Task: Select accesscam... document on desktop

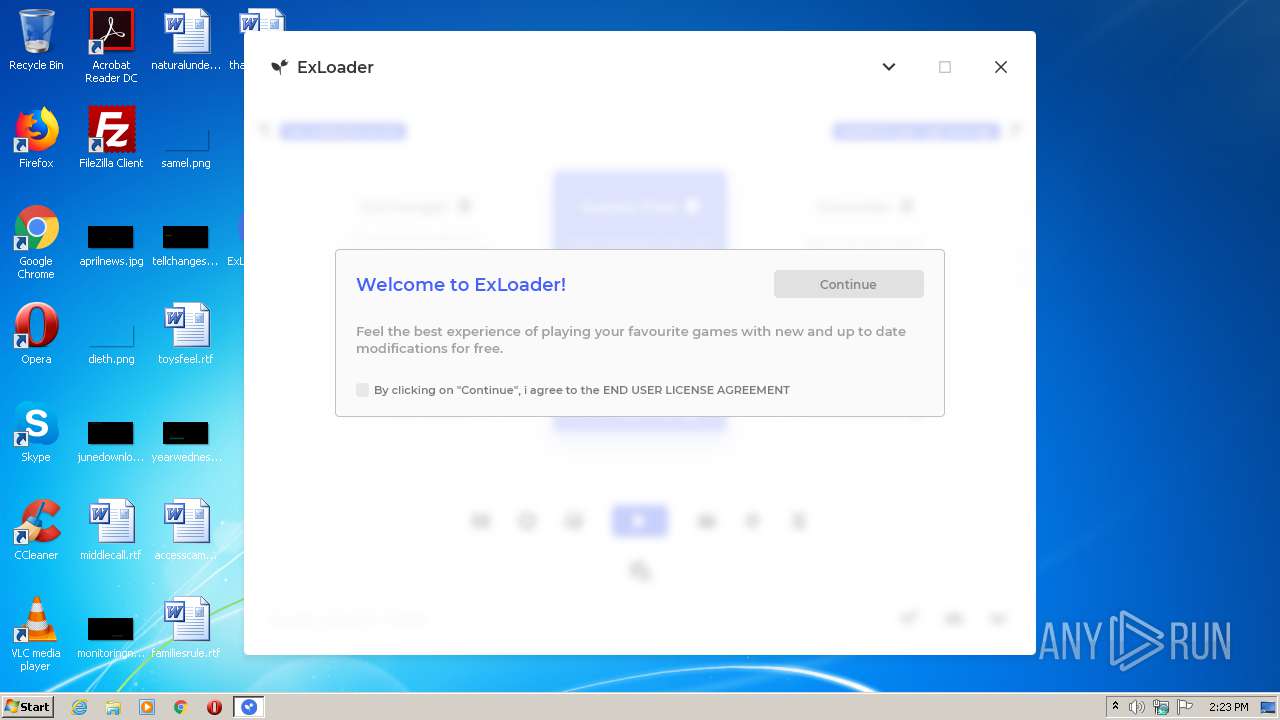Action: click(186, 530)
